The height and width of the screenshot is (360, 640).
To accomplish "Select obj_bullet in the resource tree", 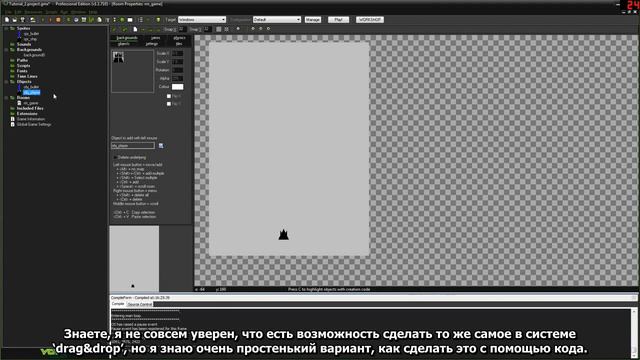I will coord(31,87).
